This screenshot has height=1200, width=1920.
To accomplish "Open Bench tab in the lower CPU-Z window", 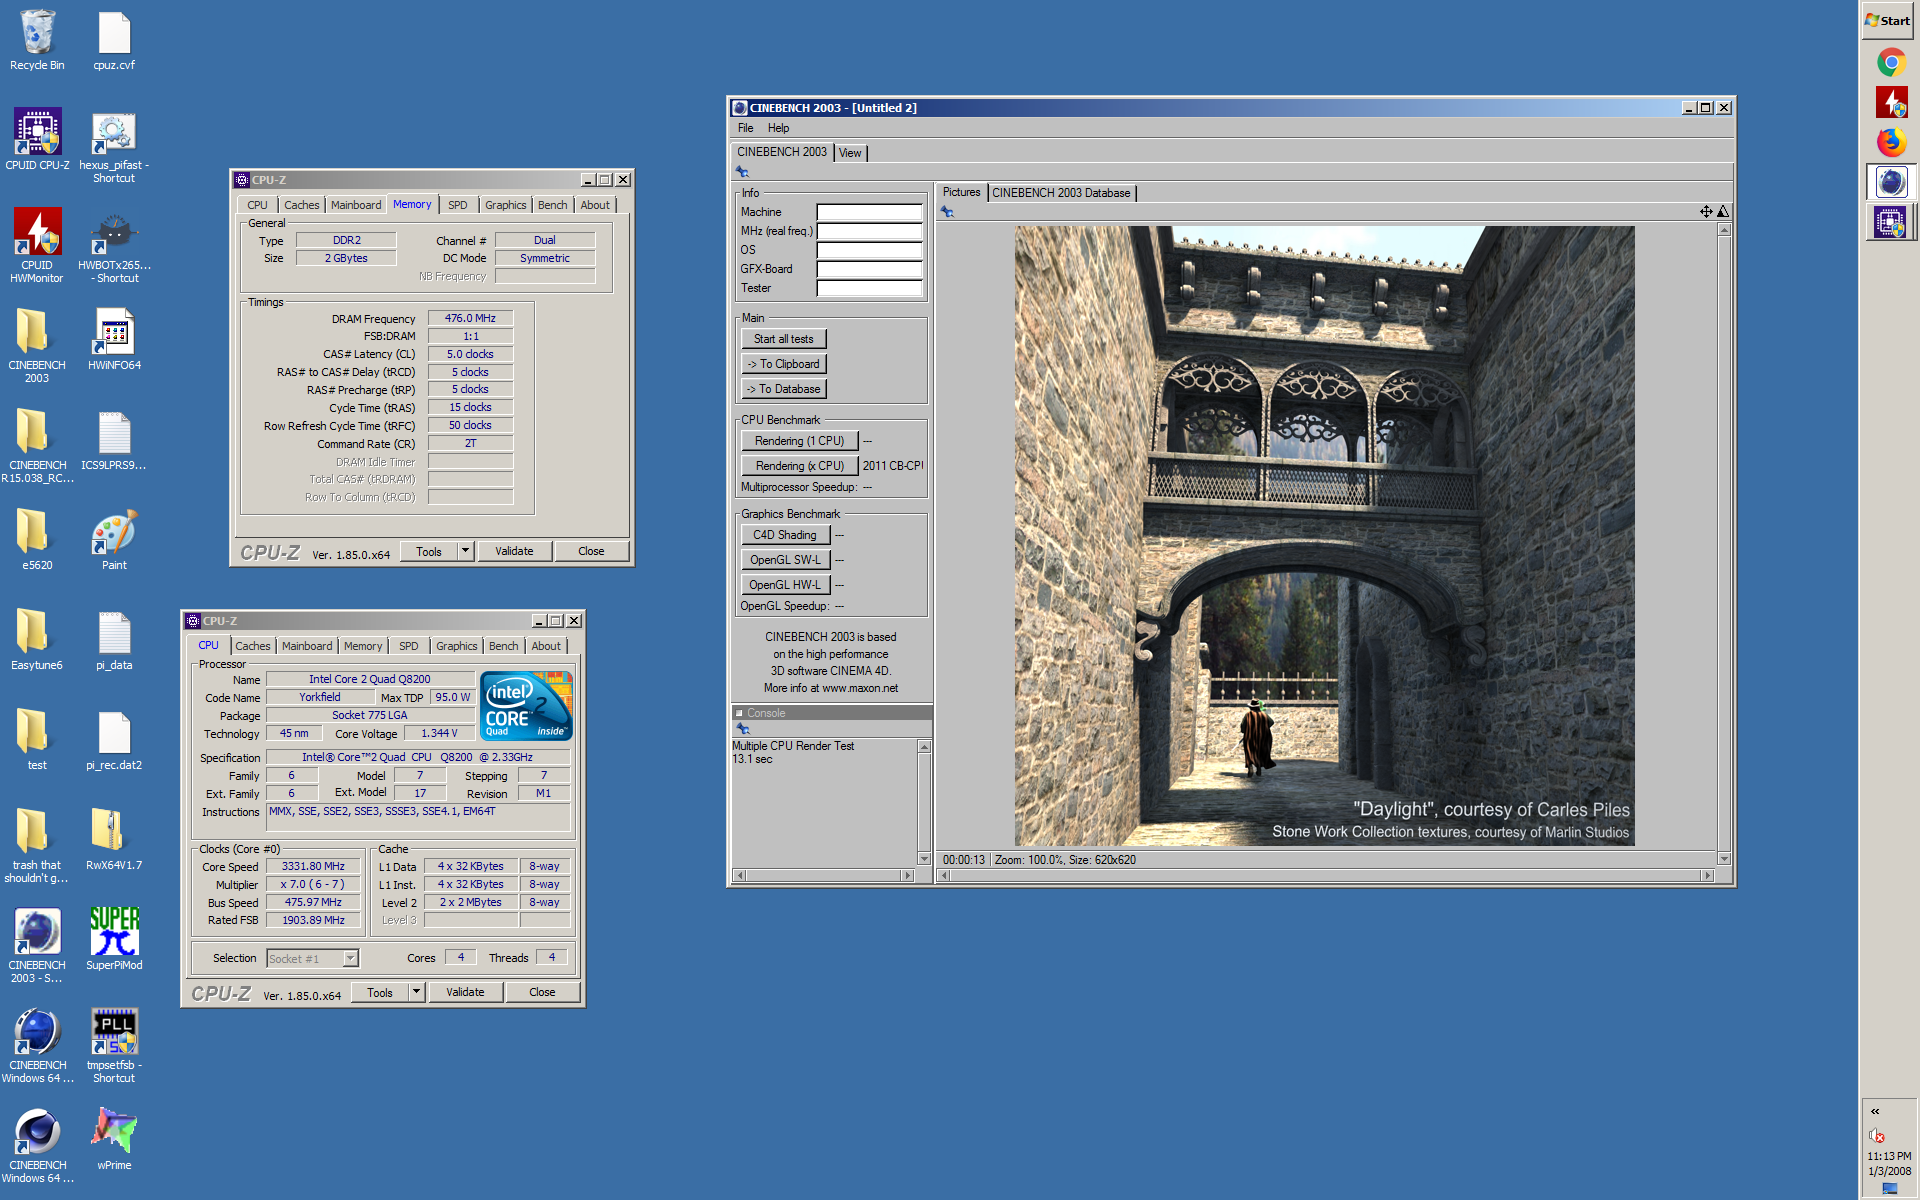I will tap(503, 646).
